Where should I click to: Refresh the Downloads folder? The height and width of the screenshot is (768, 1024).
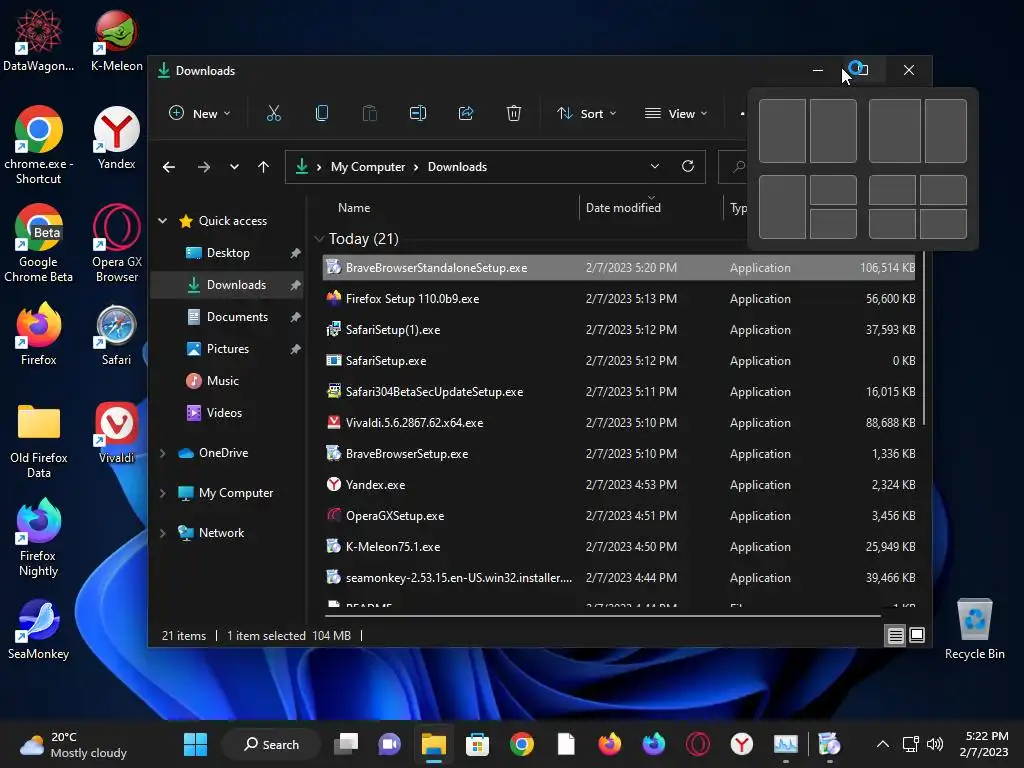click(x=688, y=167)
